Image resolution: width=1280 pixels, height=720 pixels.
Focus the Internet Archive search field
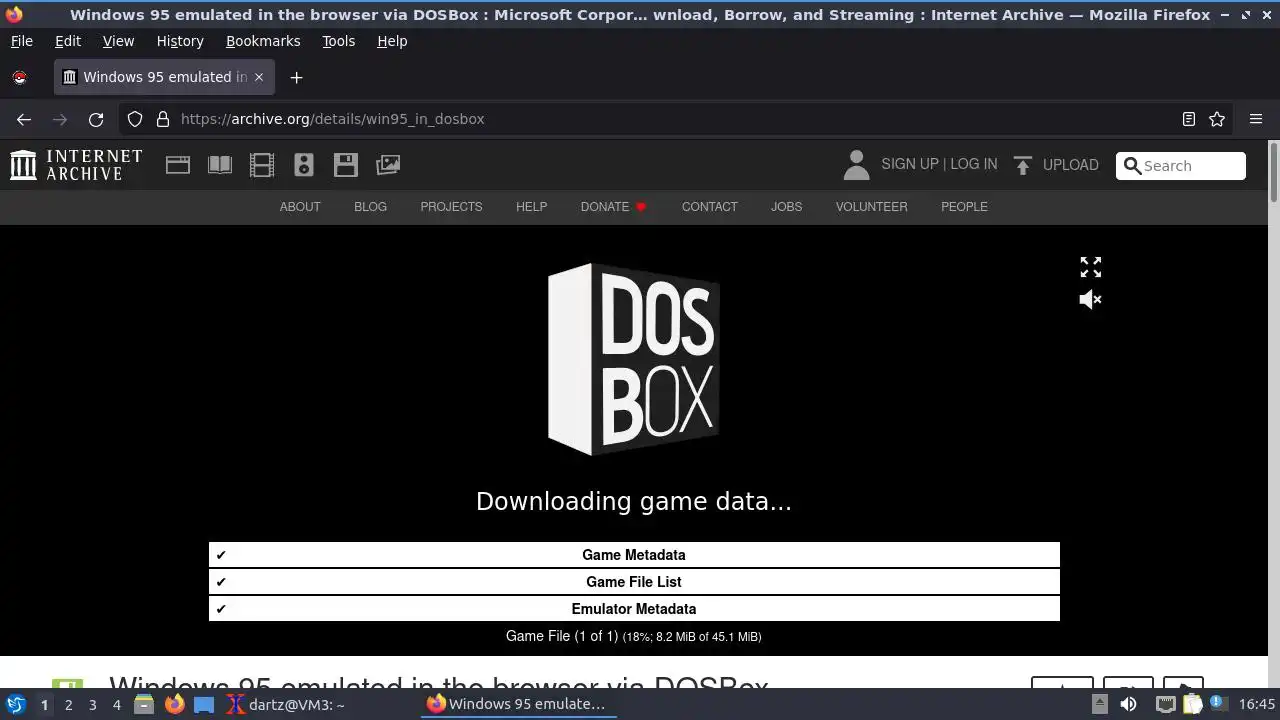(1181, 166)
